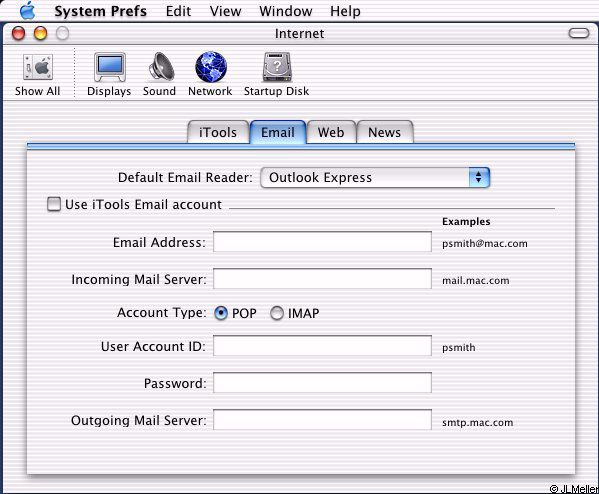Switch to the News tab
The height and width of the screenshot is (494, 599).
coord(385,132)
